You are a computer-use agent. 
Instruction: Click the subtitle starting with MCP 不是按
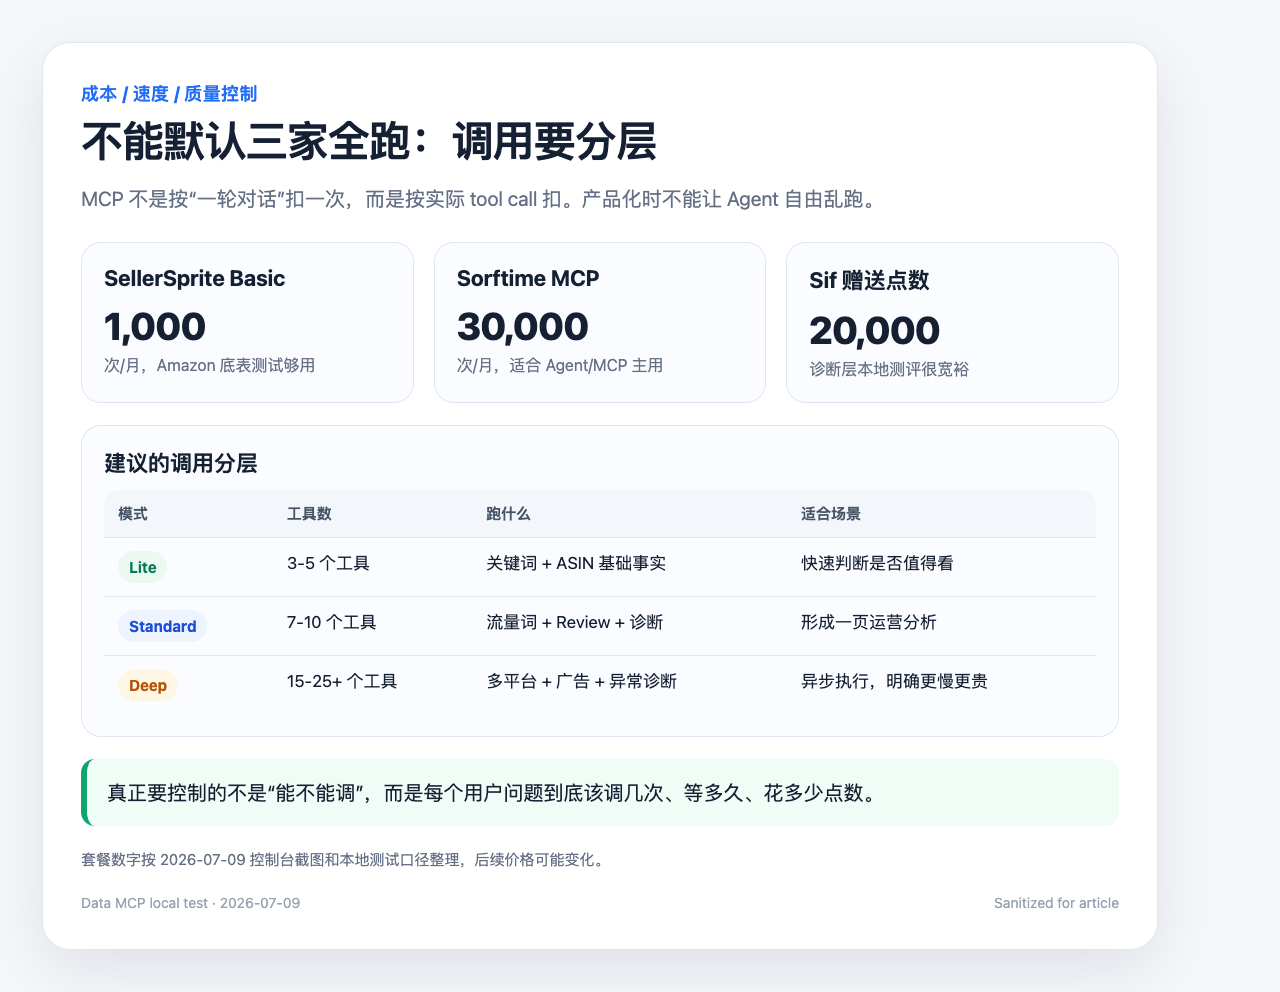click(481, 199)
